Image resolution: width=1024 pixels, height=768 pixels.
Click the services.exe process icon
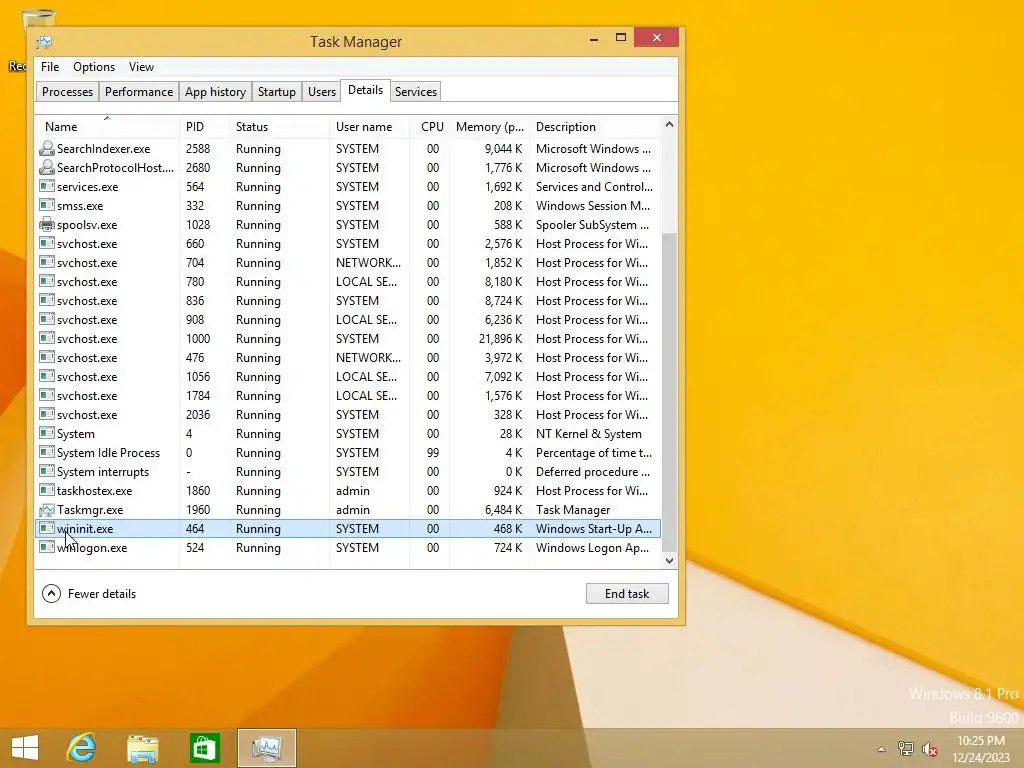(46, 186)
